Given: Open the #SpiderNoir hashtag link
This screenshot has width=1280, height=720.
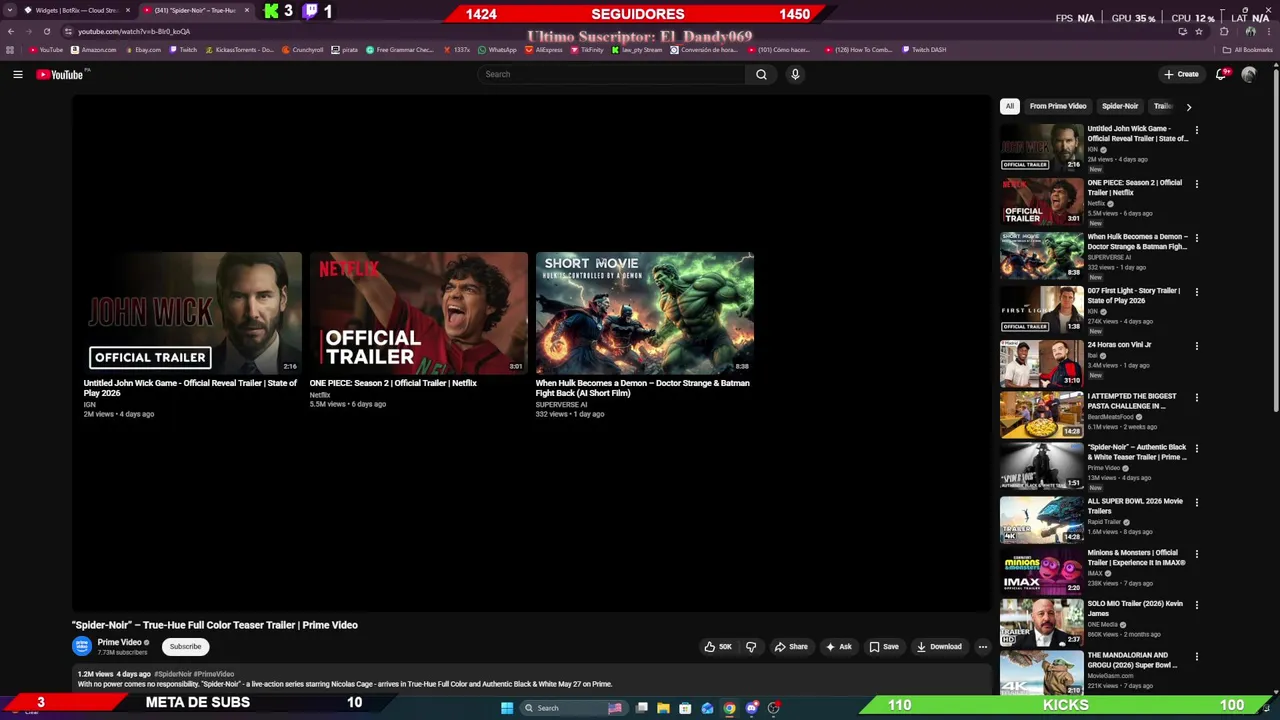Looking at the screenshot, I should point(172,674).
